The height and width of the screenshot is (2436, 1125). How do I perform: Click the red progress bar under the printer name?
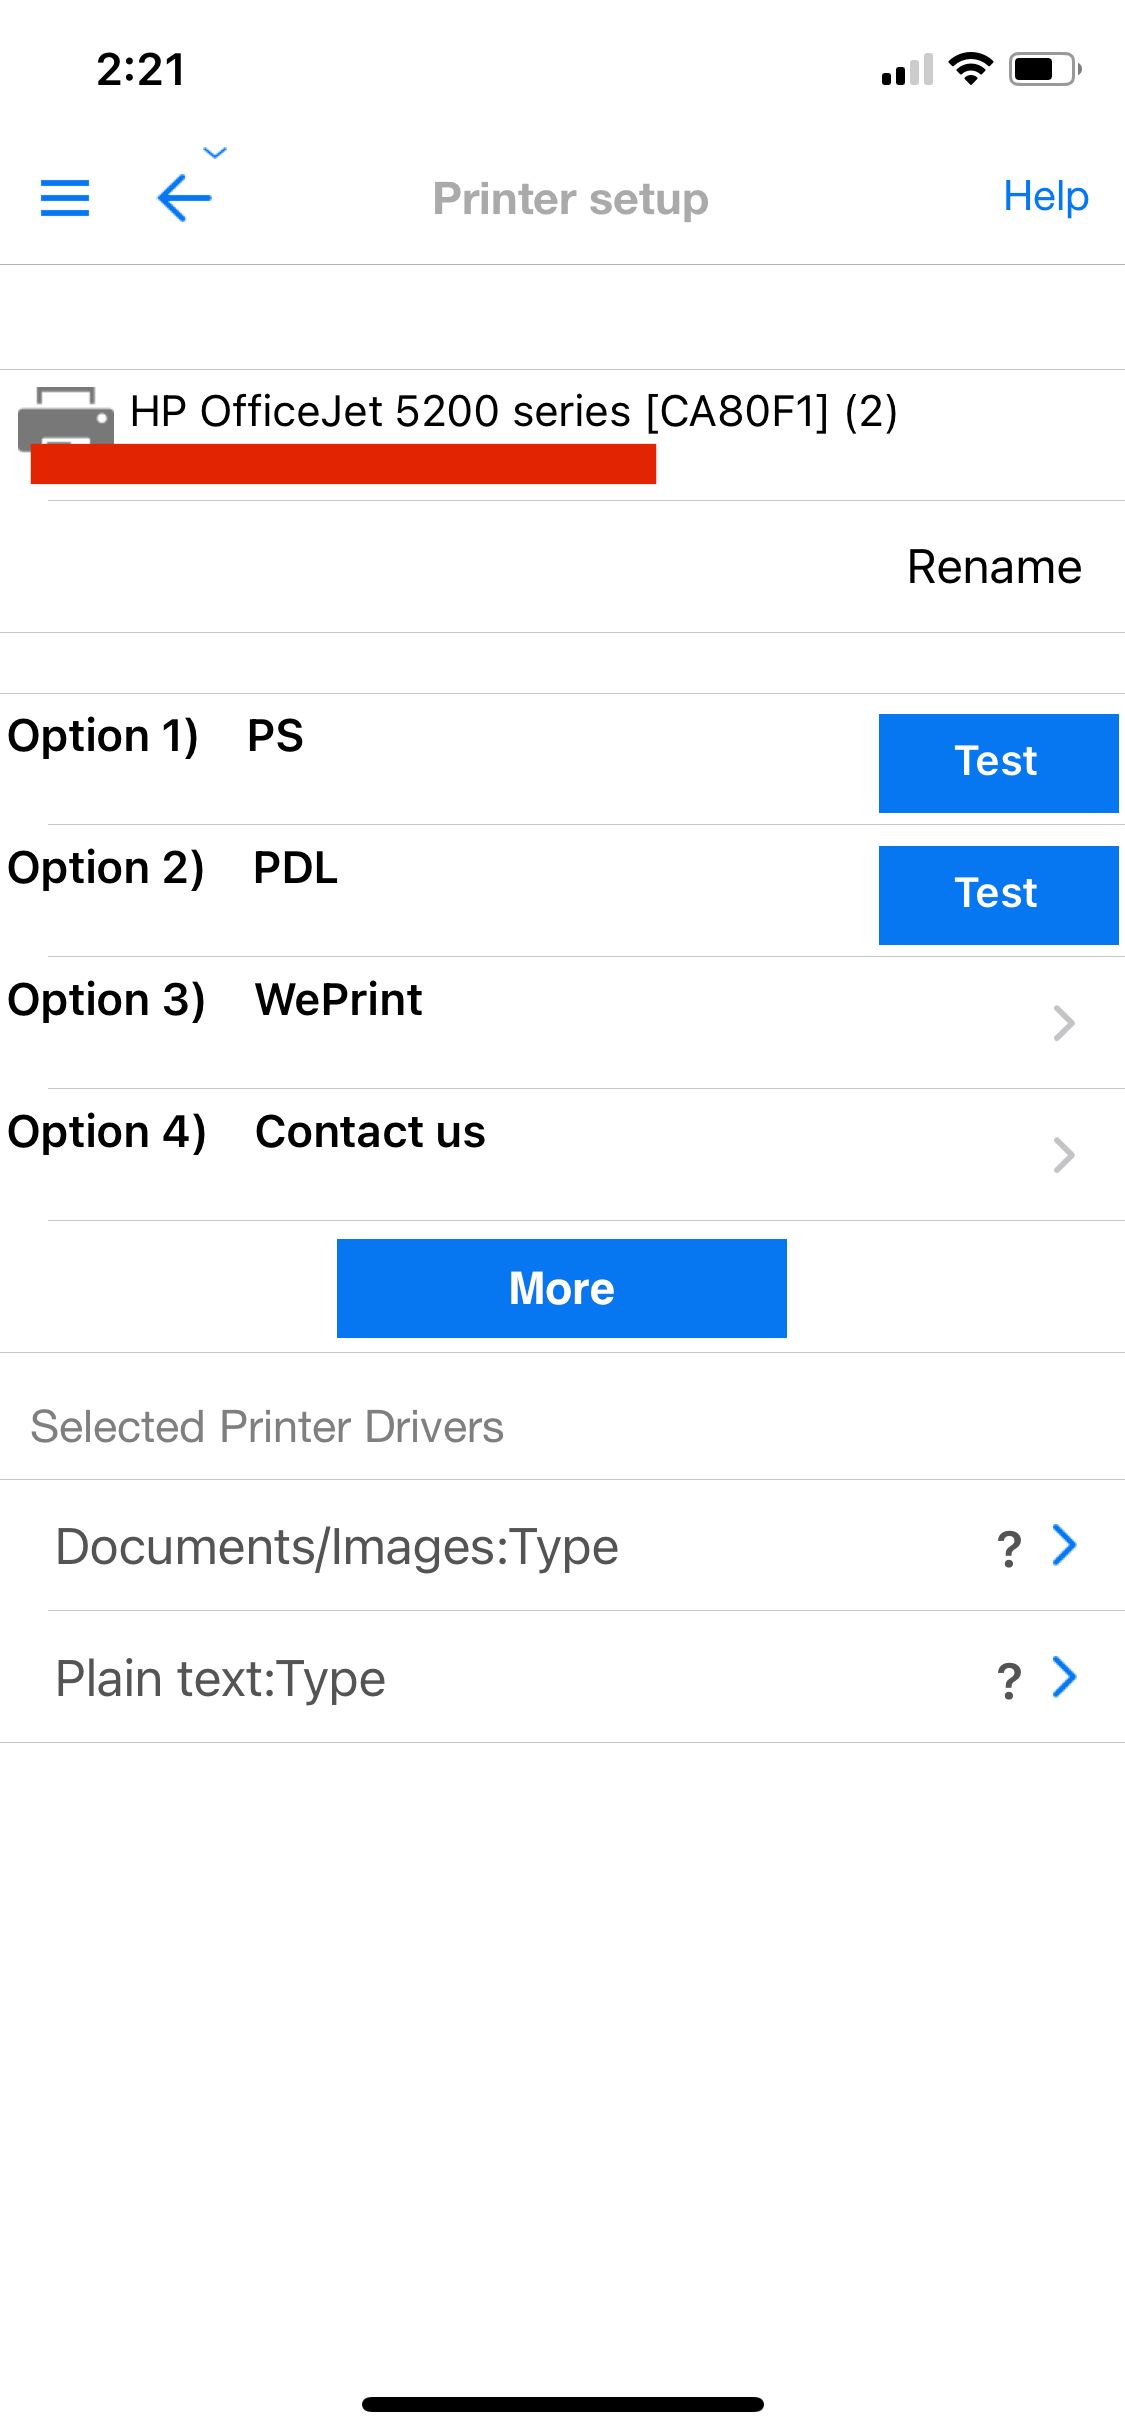343,465
